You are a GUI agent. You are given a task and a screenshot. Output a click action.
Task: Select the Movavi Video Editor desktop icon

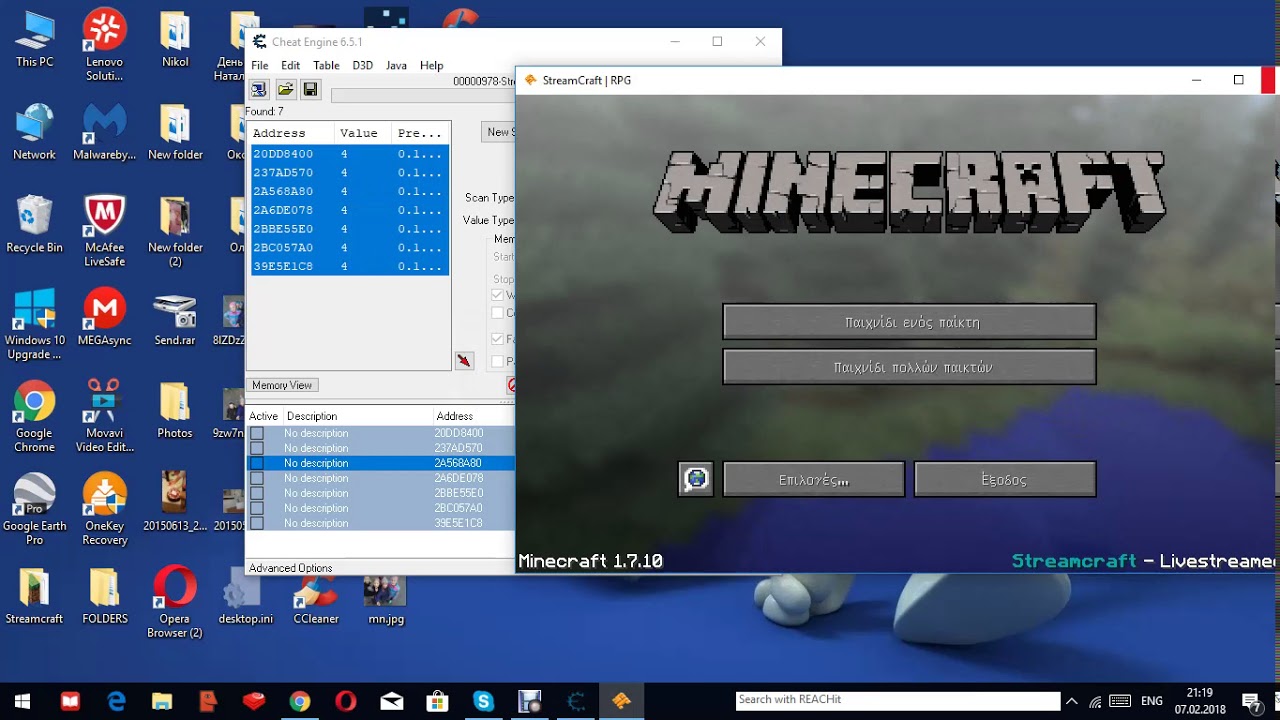coord(104,417)
